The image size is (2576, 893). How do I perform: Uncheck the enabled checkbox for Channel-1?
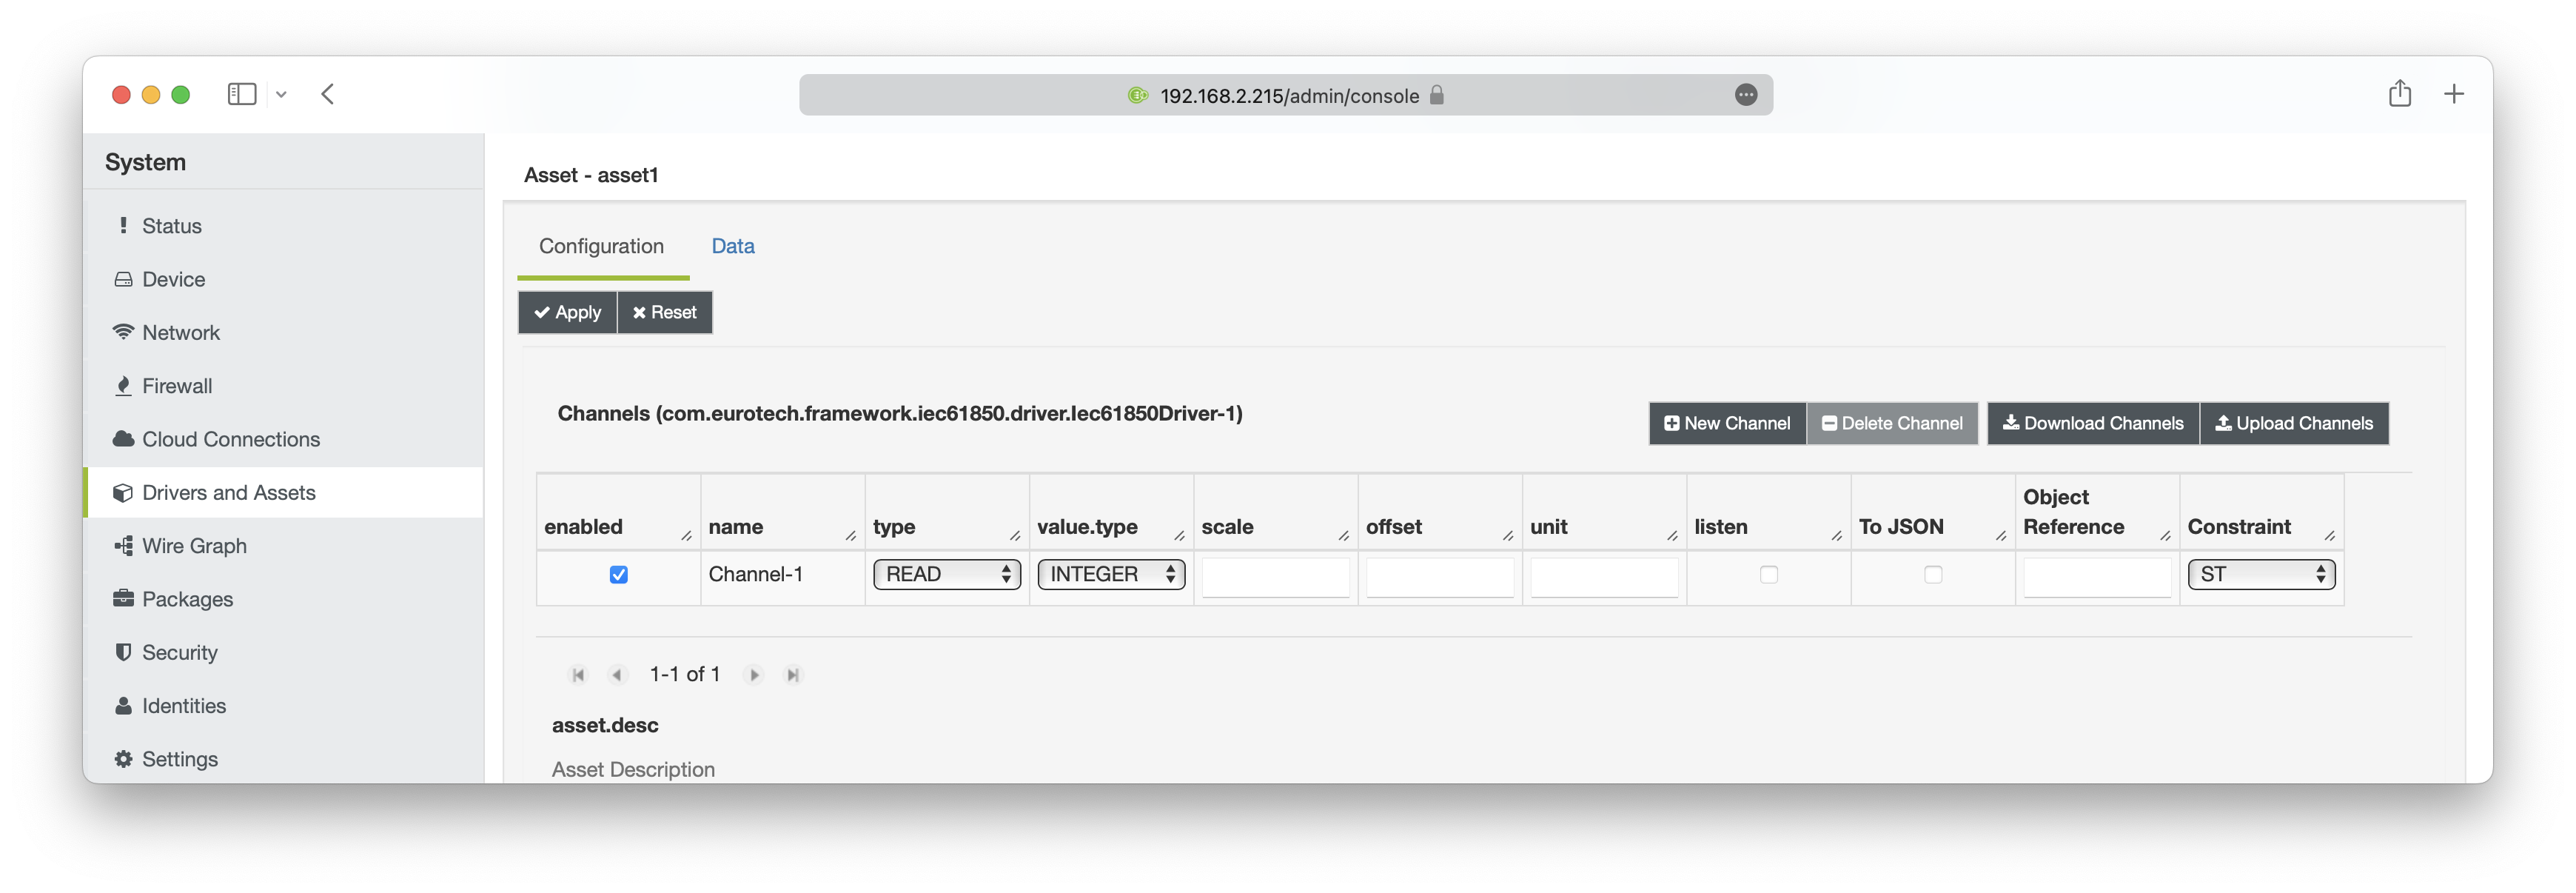(619, 575)
